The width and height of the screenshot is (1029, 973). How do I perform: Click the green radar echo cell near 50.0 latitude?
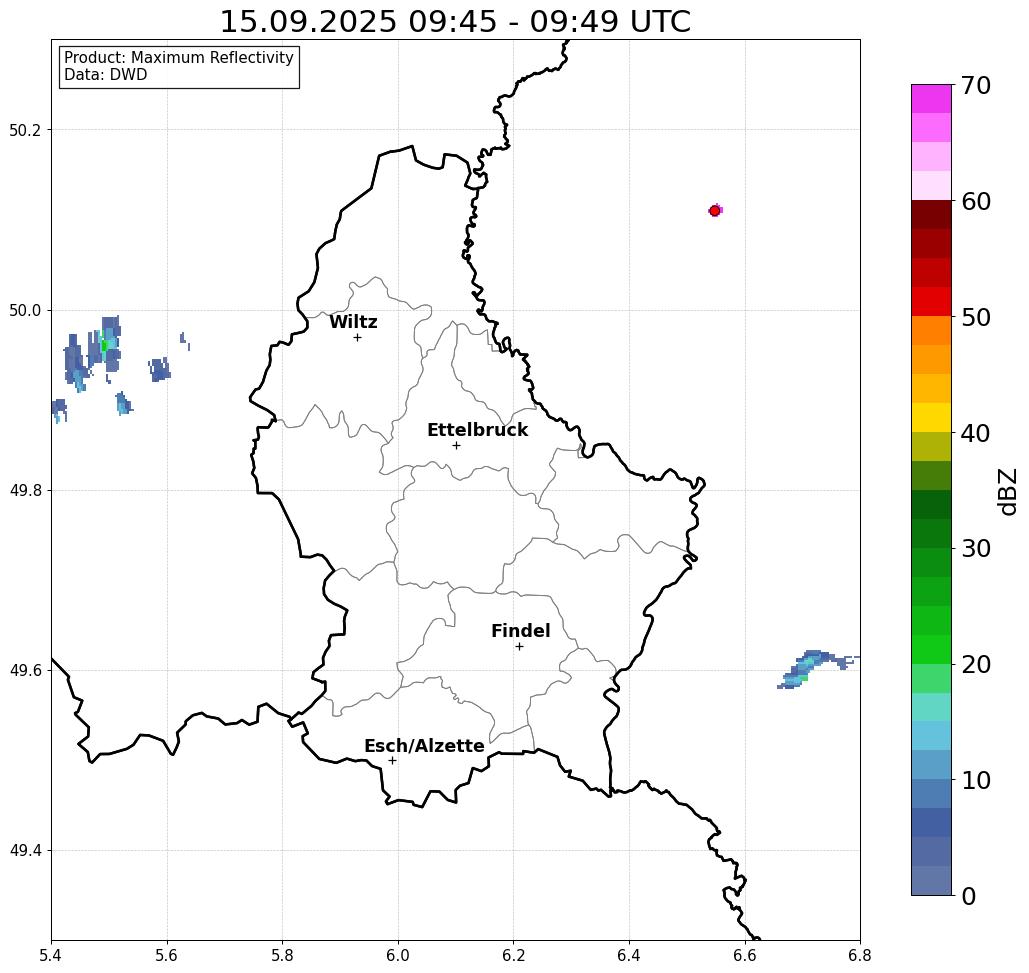(104, 345)
